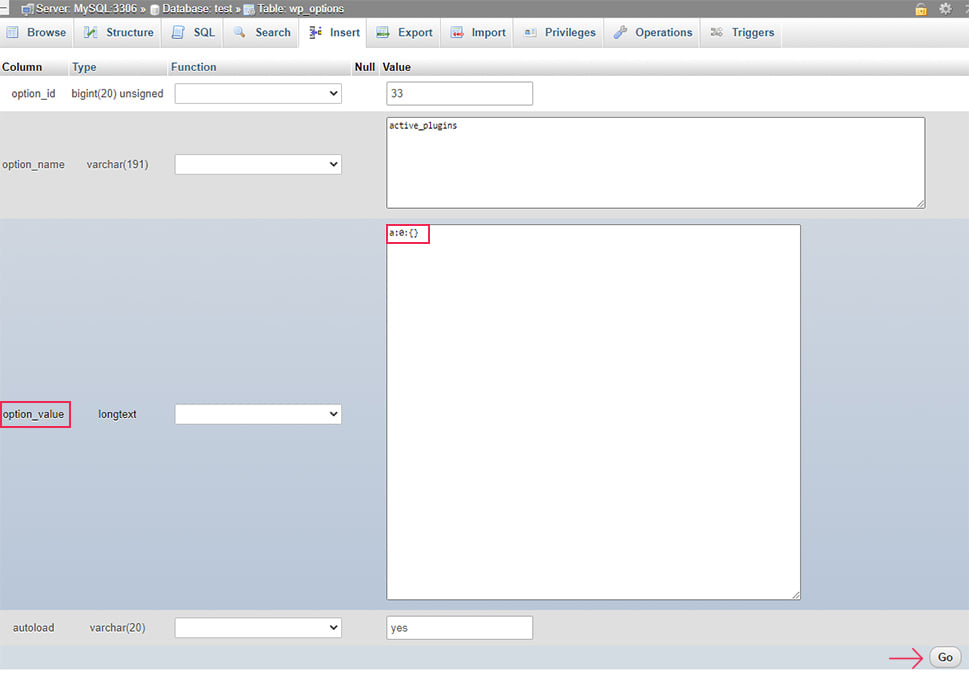Image resolution: width=969 pixels, height=676 pixels.
Task: Click the bigint(20) unsigned type text
Action: (x=117, y=93)
